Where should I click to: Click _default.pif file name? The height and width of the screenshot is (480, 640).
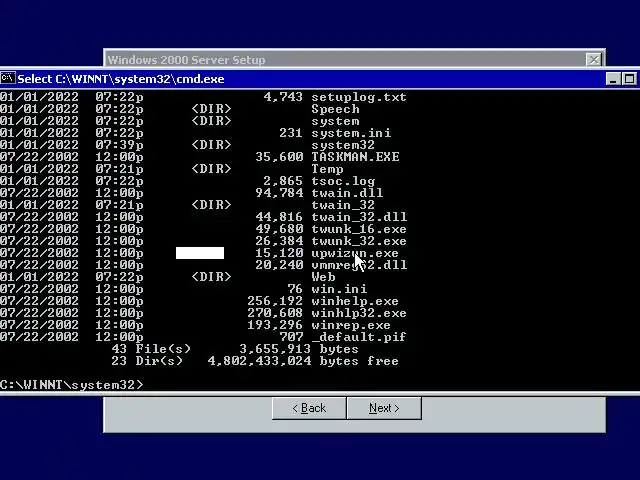[359, 337]
